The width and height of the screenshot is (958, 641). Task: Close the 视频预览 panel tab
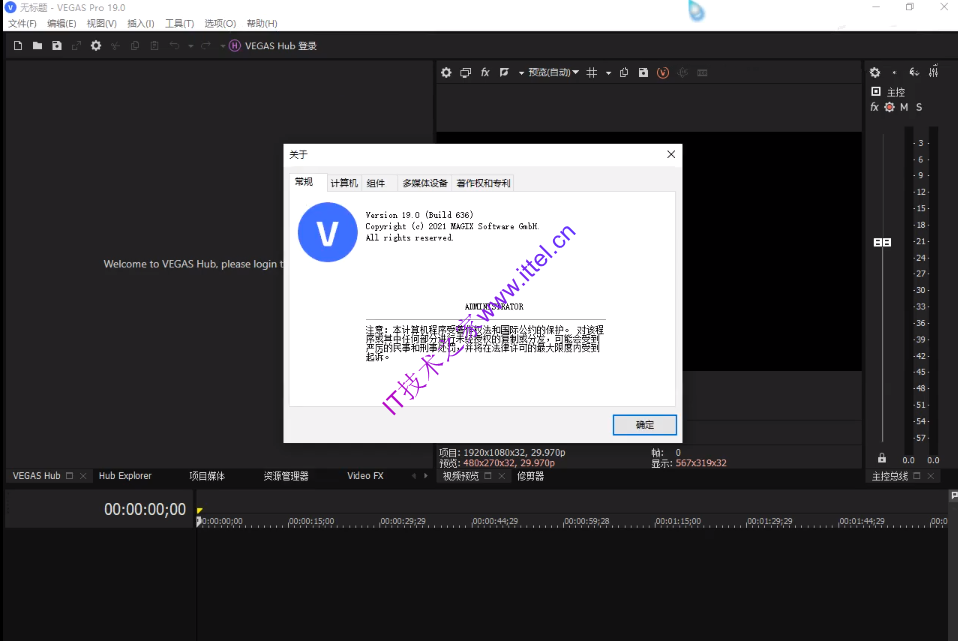502,476
